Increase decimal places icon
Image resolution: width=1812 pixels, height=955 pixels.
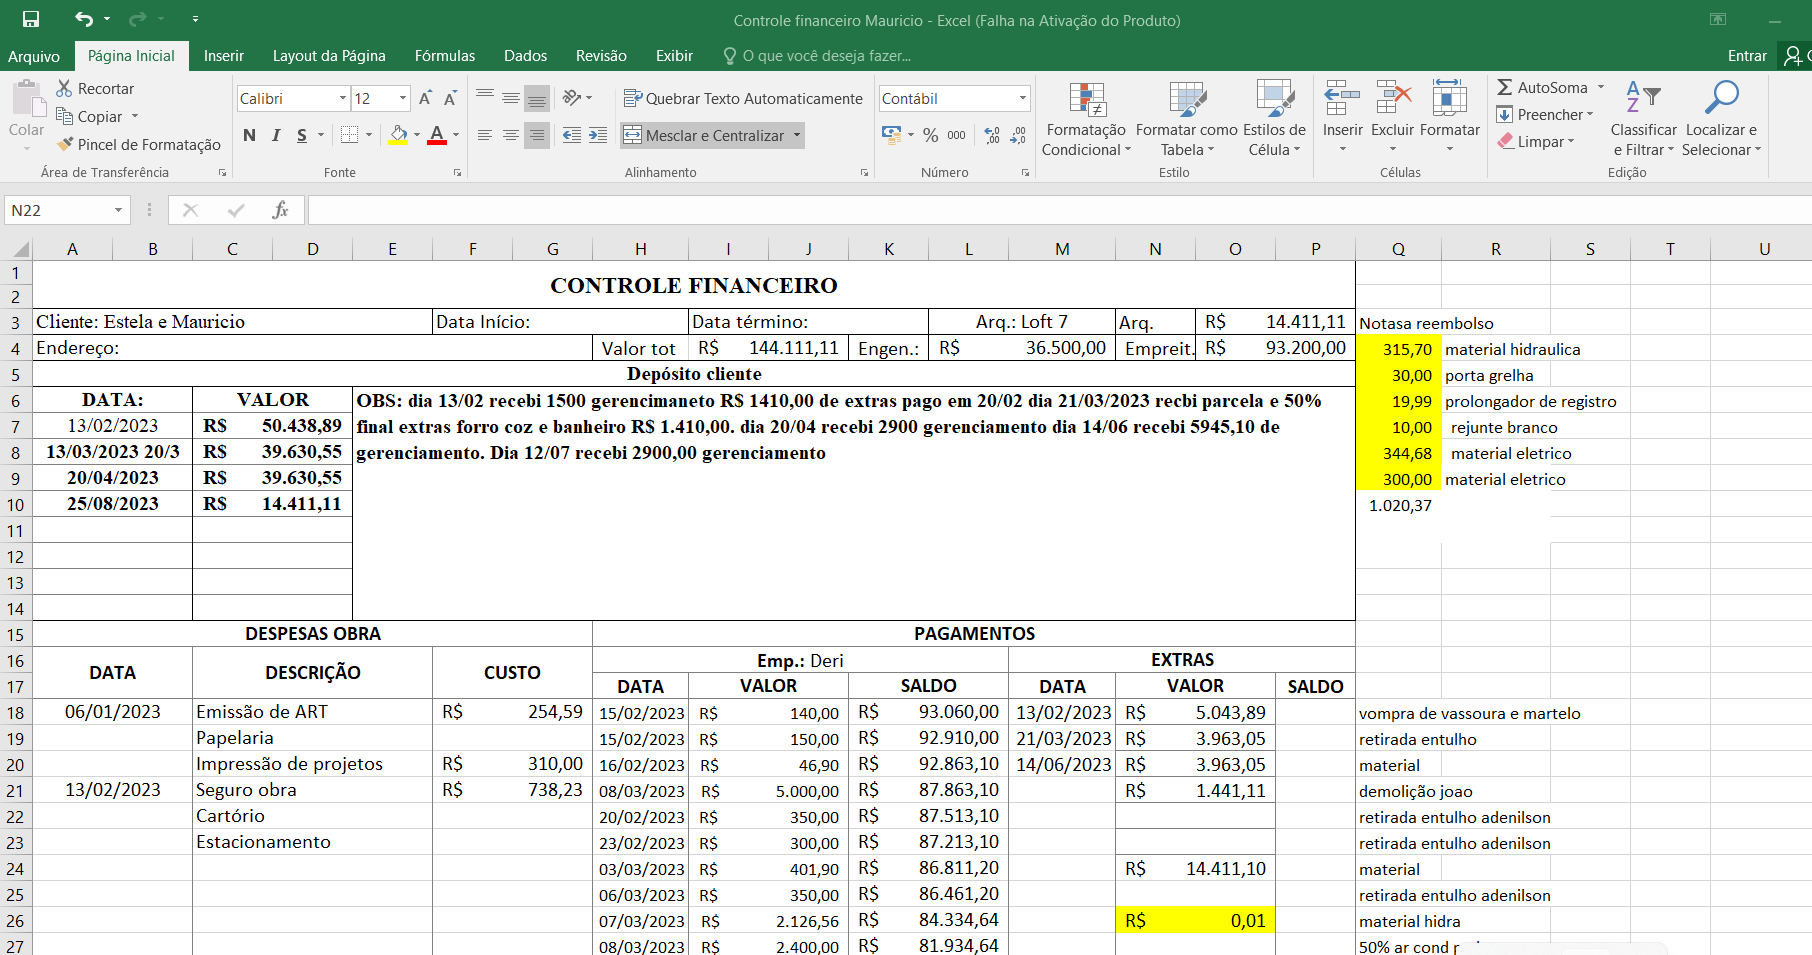[992, 135]
